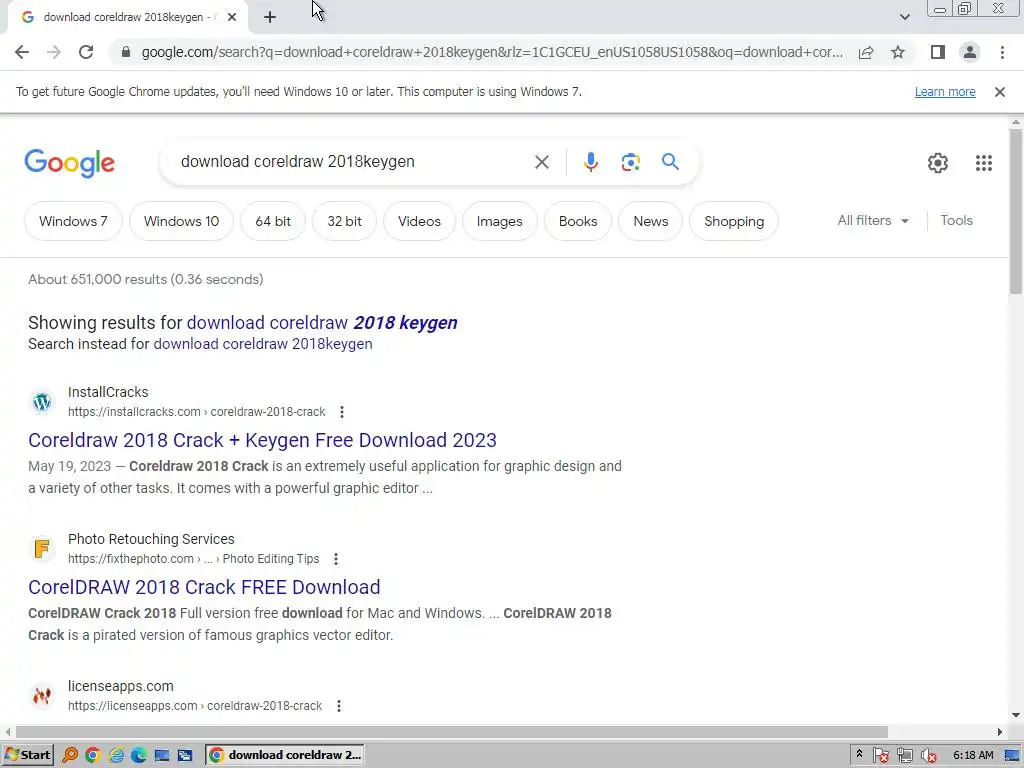
Task: Open search Tools options
Action: 956,221
